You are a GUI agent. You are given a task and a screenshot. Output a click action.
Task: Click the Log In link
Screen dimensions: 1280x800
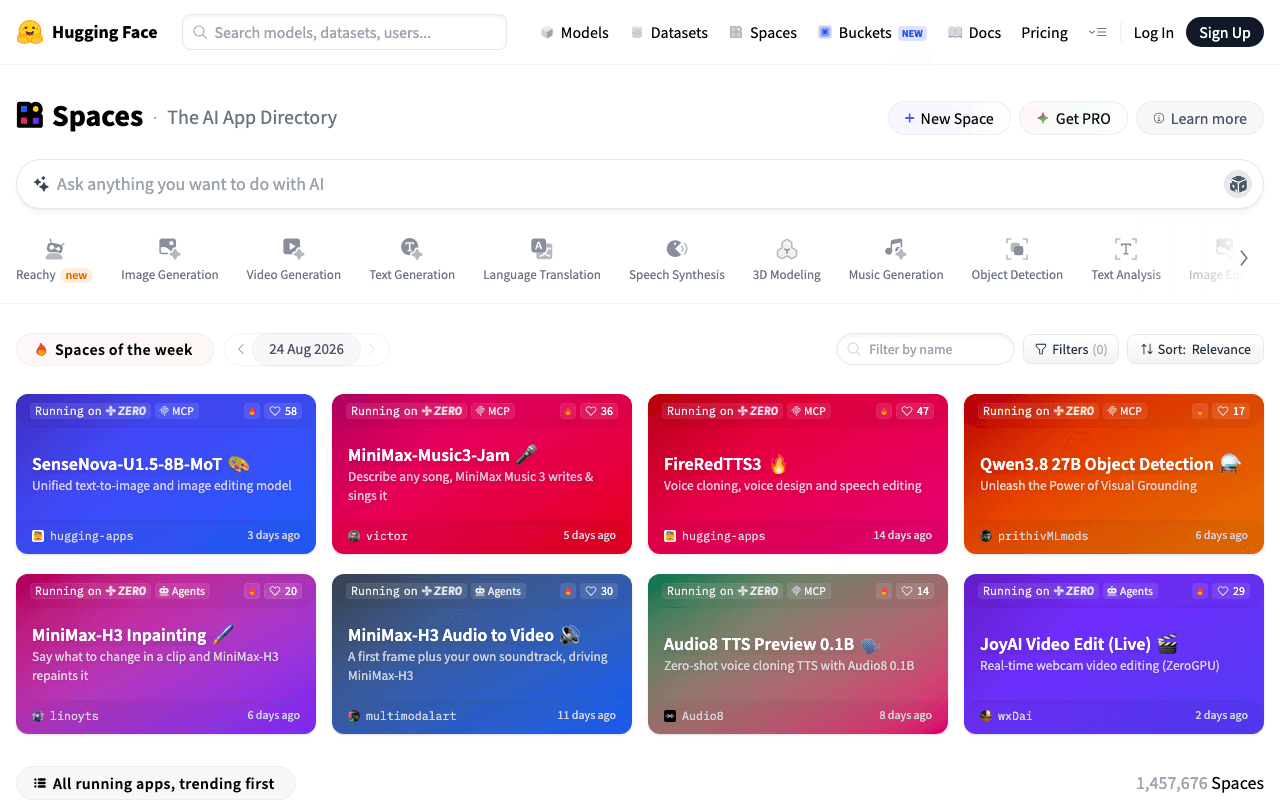1153,32
